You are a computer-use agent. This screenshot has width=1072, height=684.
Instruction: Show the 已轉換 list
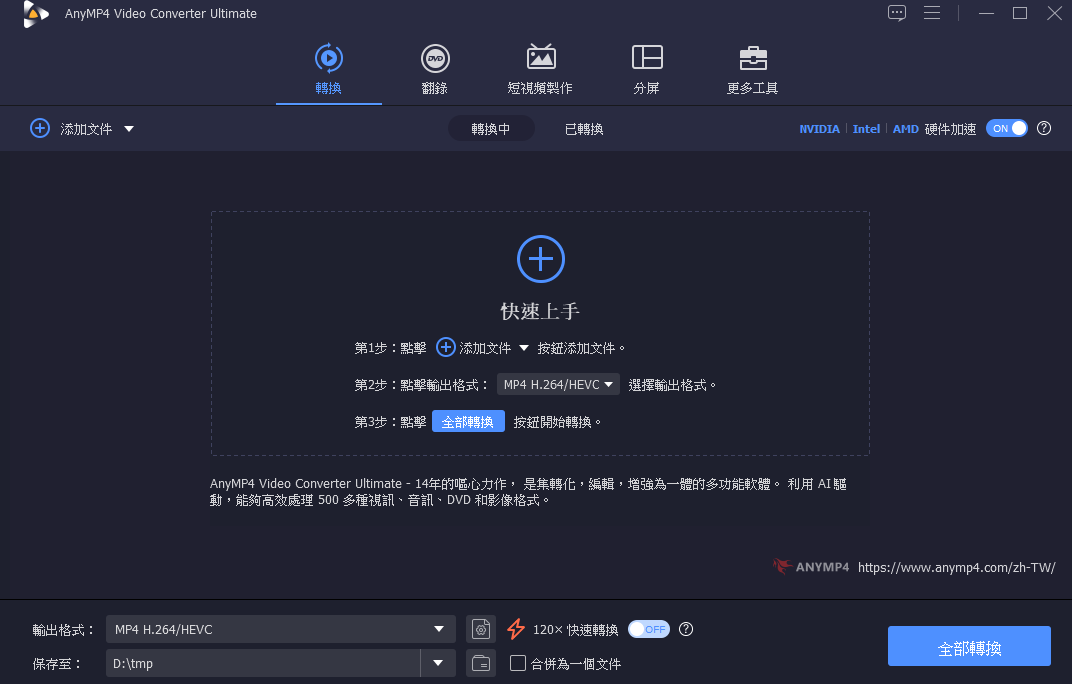click(x=584, y=129)
